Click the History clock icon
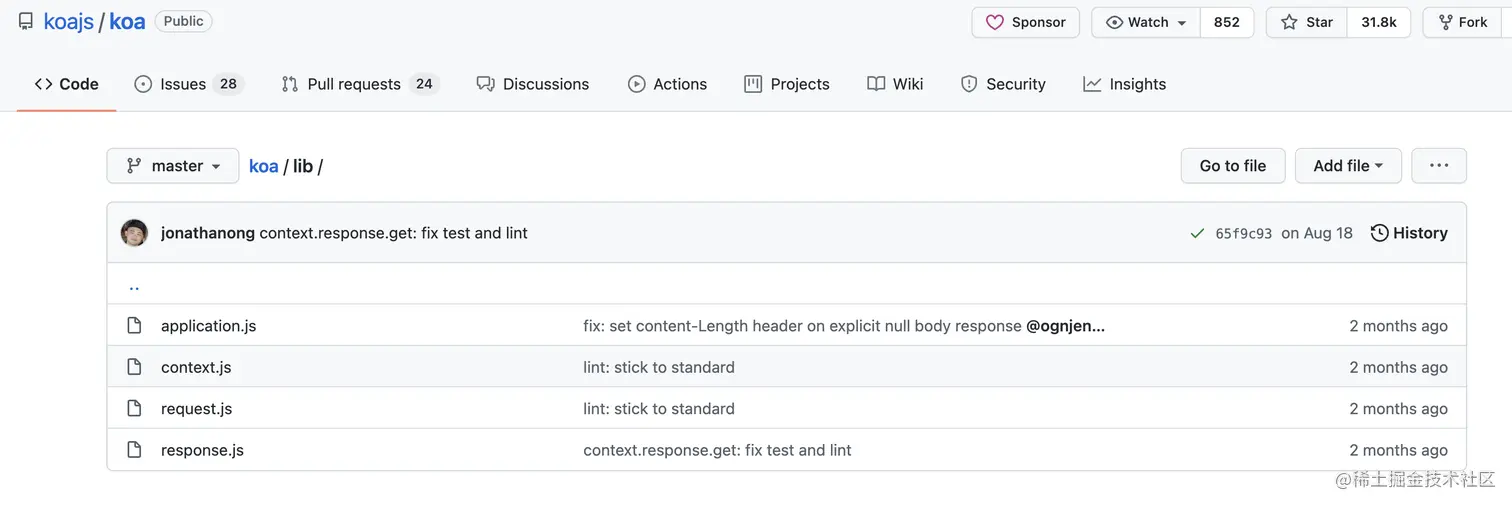The height and width of the screenshot is (506, 1512). tap(1380, 233)
